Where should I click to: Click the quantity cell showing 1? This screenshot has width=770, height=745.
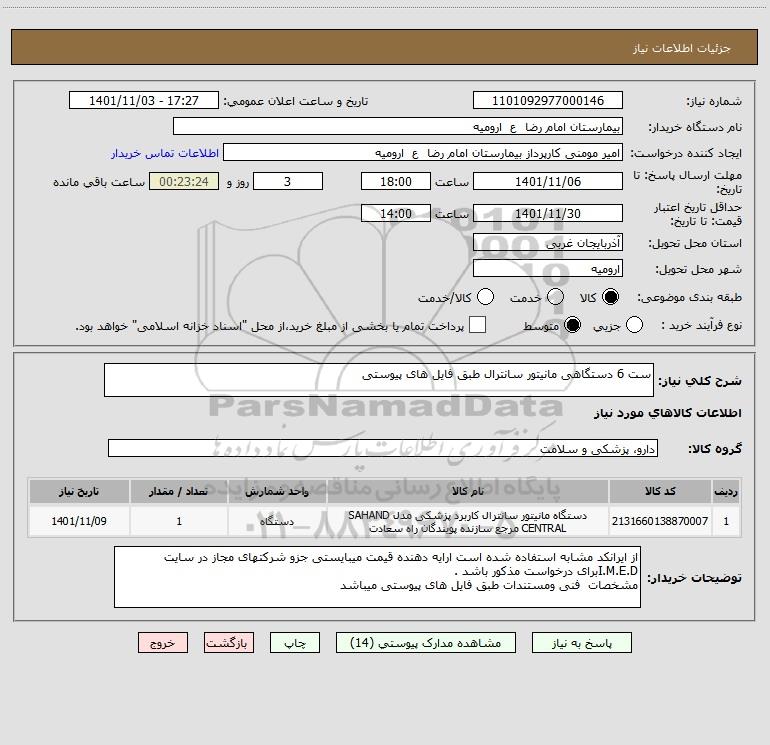(179, 521)
